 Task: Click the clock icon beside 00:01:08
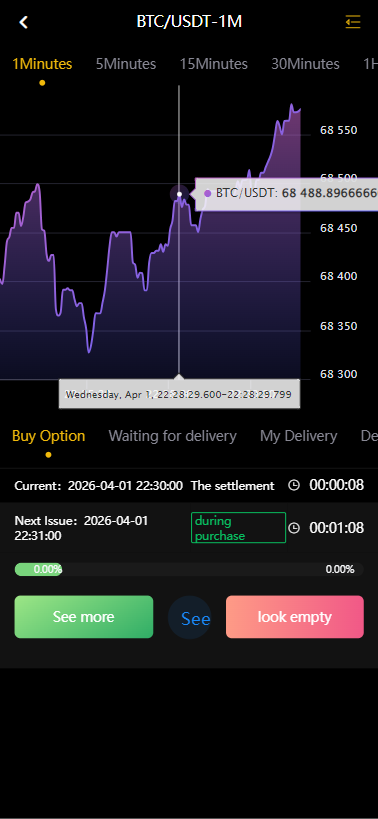point(294,528)
